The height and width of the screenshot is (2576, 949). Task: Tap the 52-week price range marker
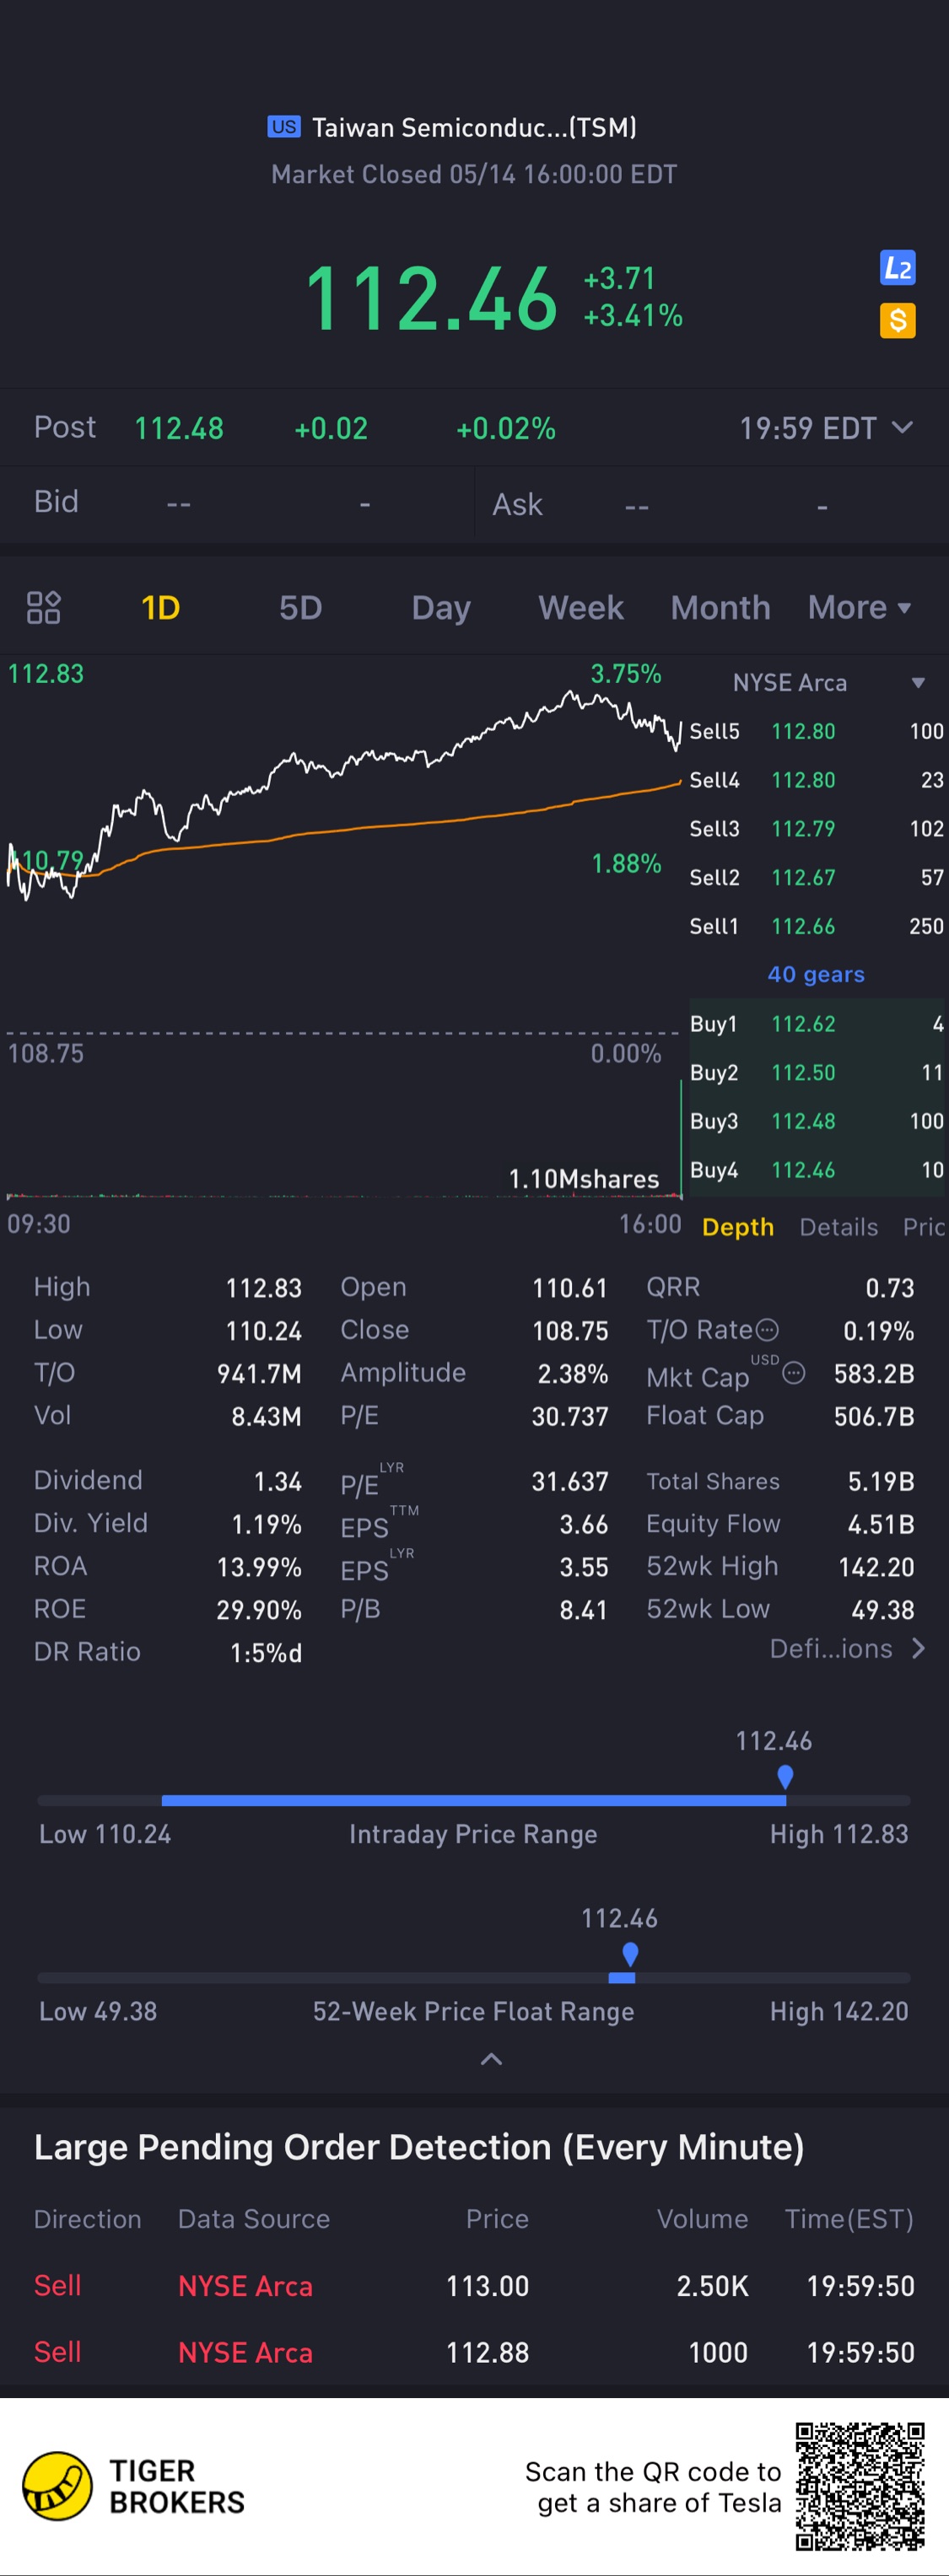pyautogui.click(x=630, y=1954)
